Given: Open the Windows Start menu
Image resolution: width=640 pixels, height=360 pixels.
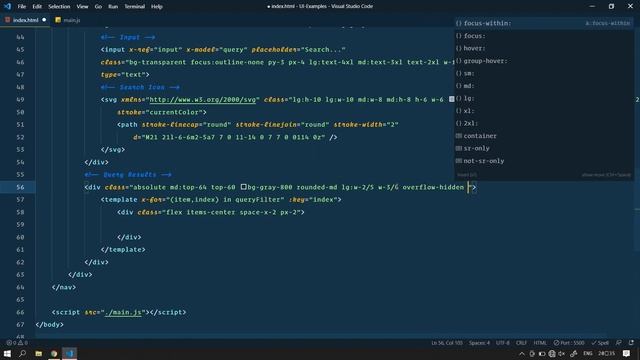Looking at the screenshot, I should coord(7,353).
